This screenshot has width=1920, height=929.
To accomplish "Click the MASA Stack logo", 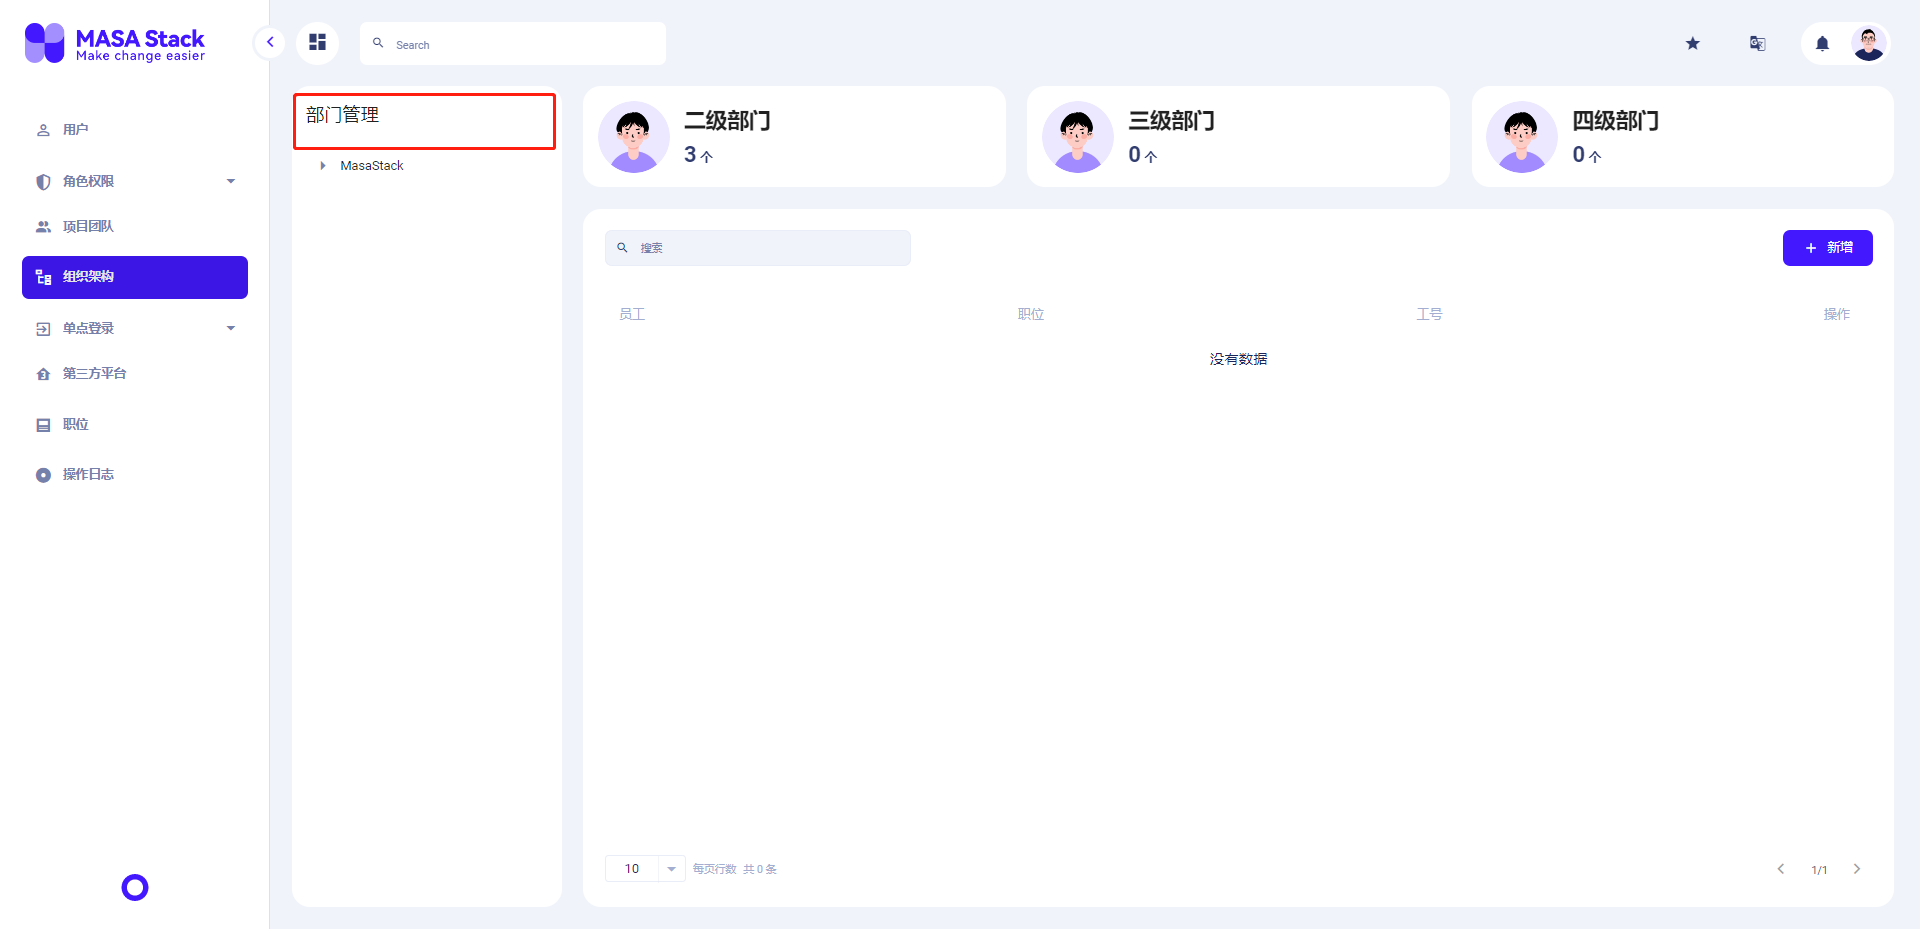I will [115, 43].
